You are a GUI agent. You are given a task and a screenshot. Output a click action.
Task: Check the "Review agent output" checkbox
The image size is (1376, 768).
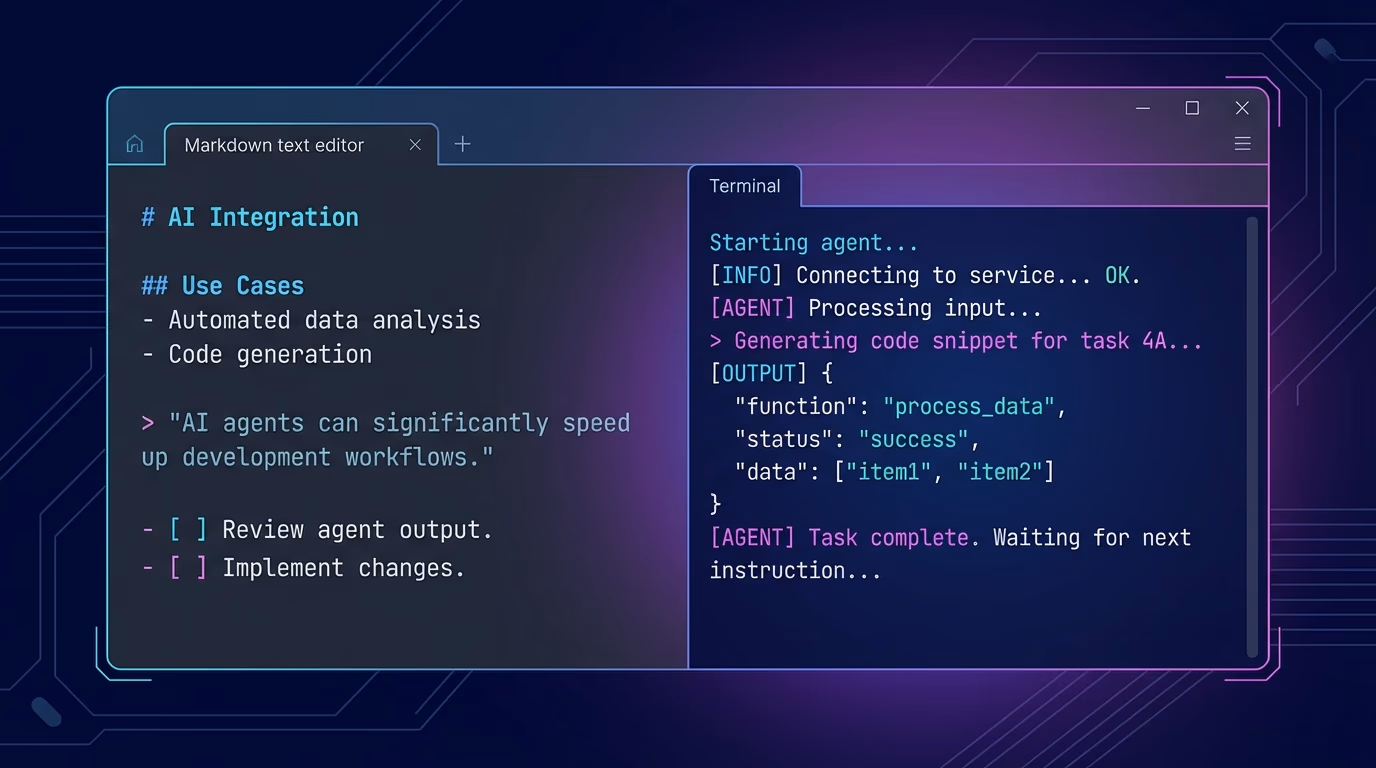188,530
